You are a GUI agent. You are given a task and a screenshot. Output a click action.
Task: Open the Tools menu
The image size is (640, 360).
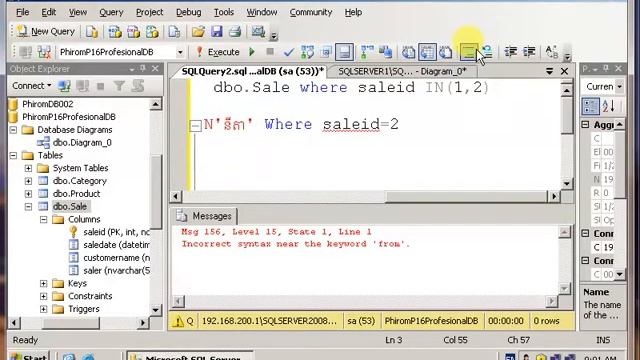point(224,12)
